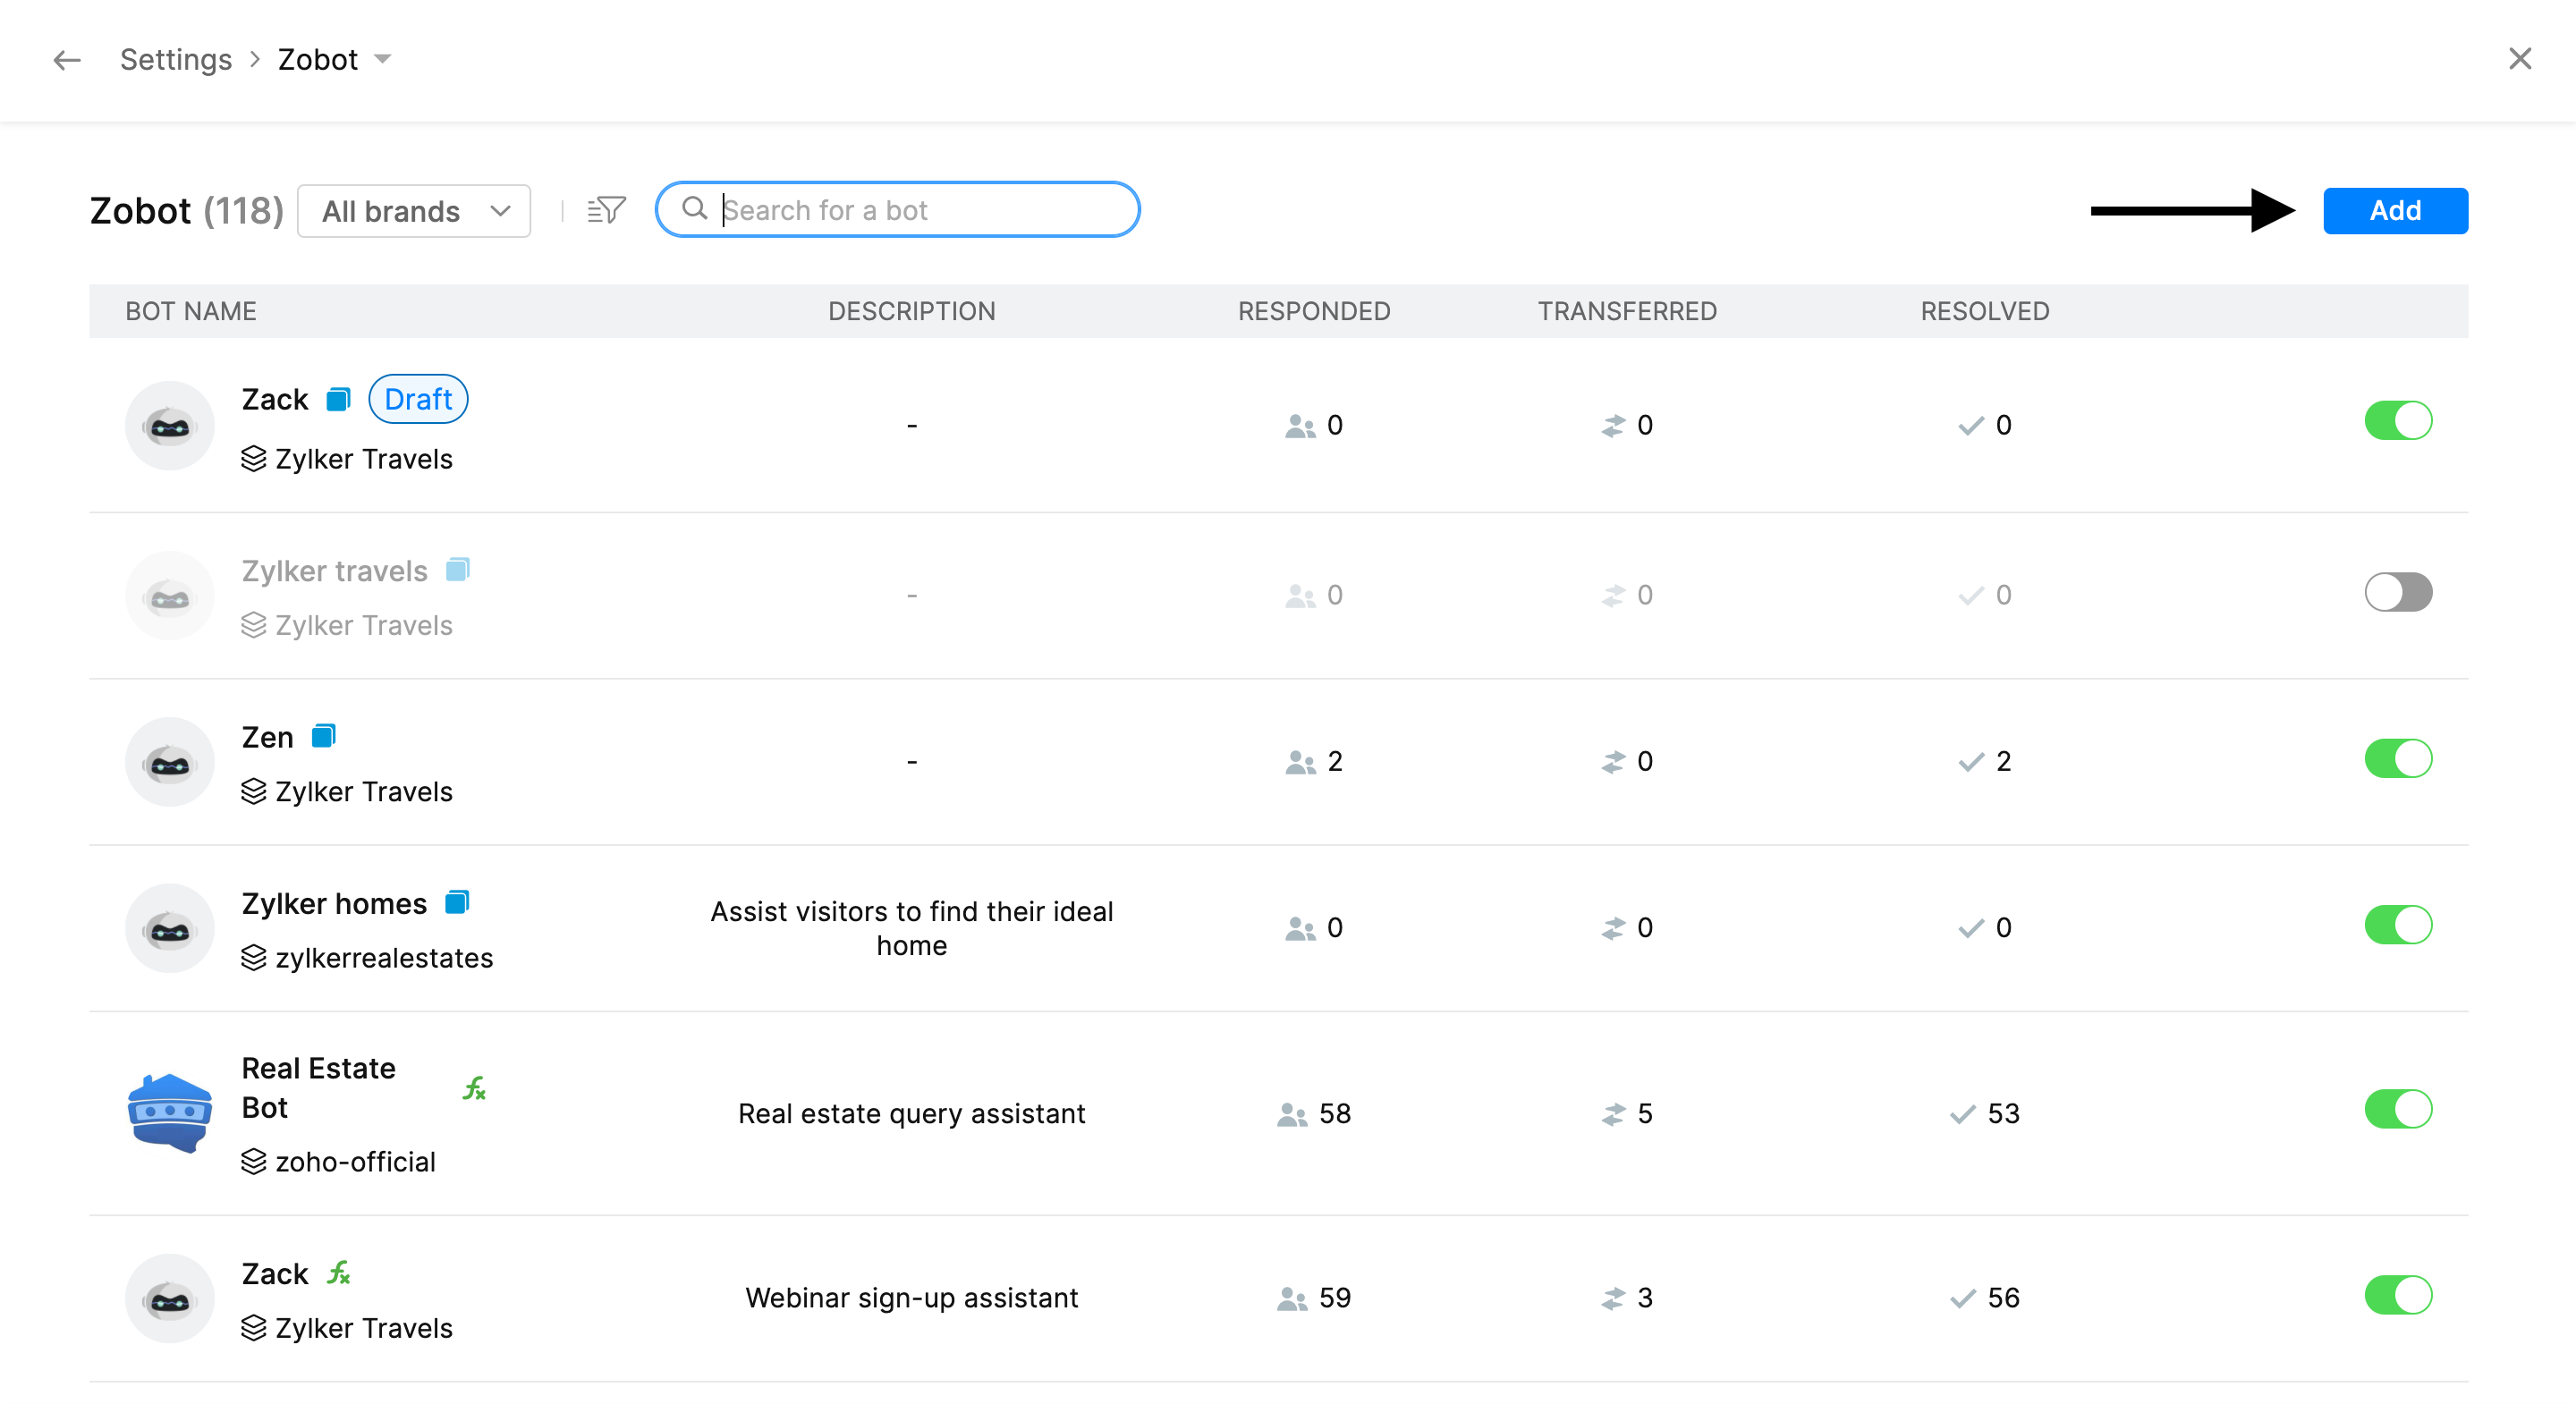The width and height of the screenshot is (2576, 1404).
Task: Focus the Search for a bot field
Action: 920,210
